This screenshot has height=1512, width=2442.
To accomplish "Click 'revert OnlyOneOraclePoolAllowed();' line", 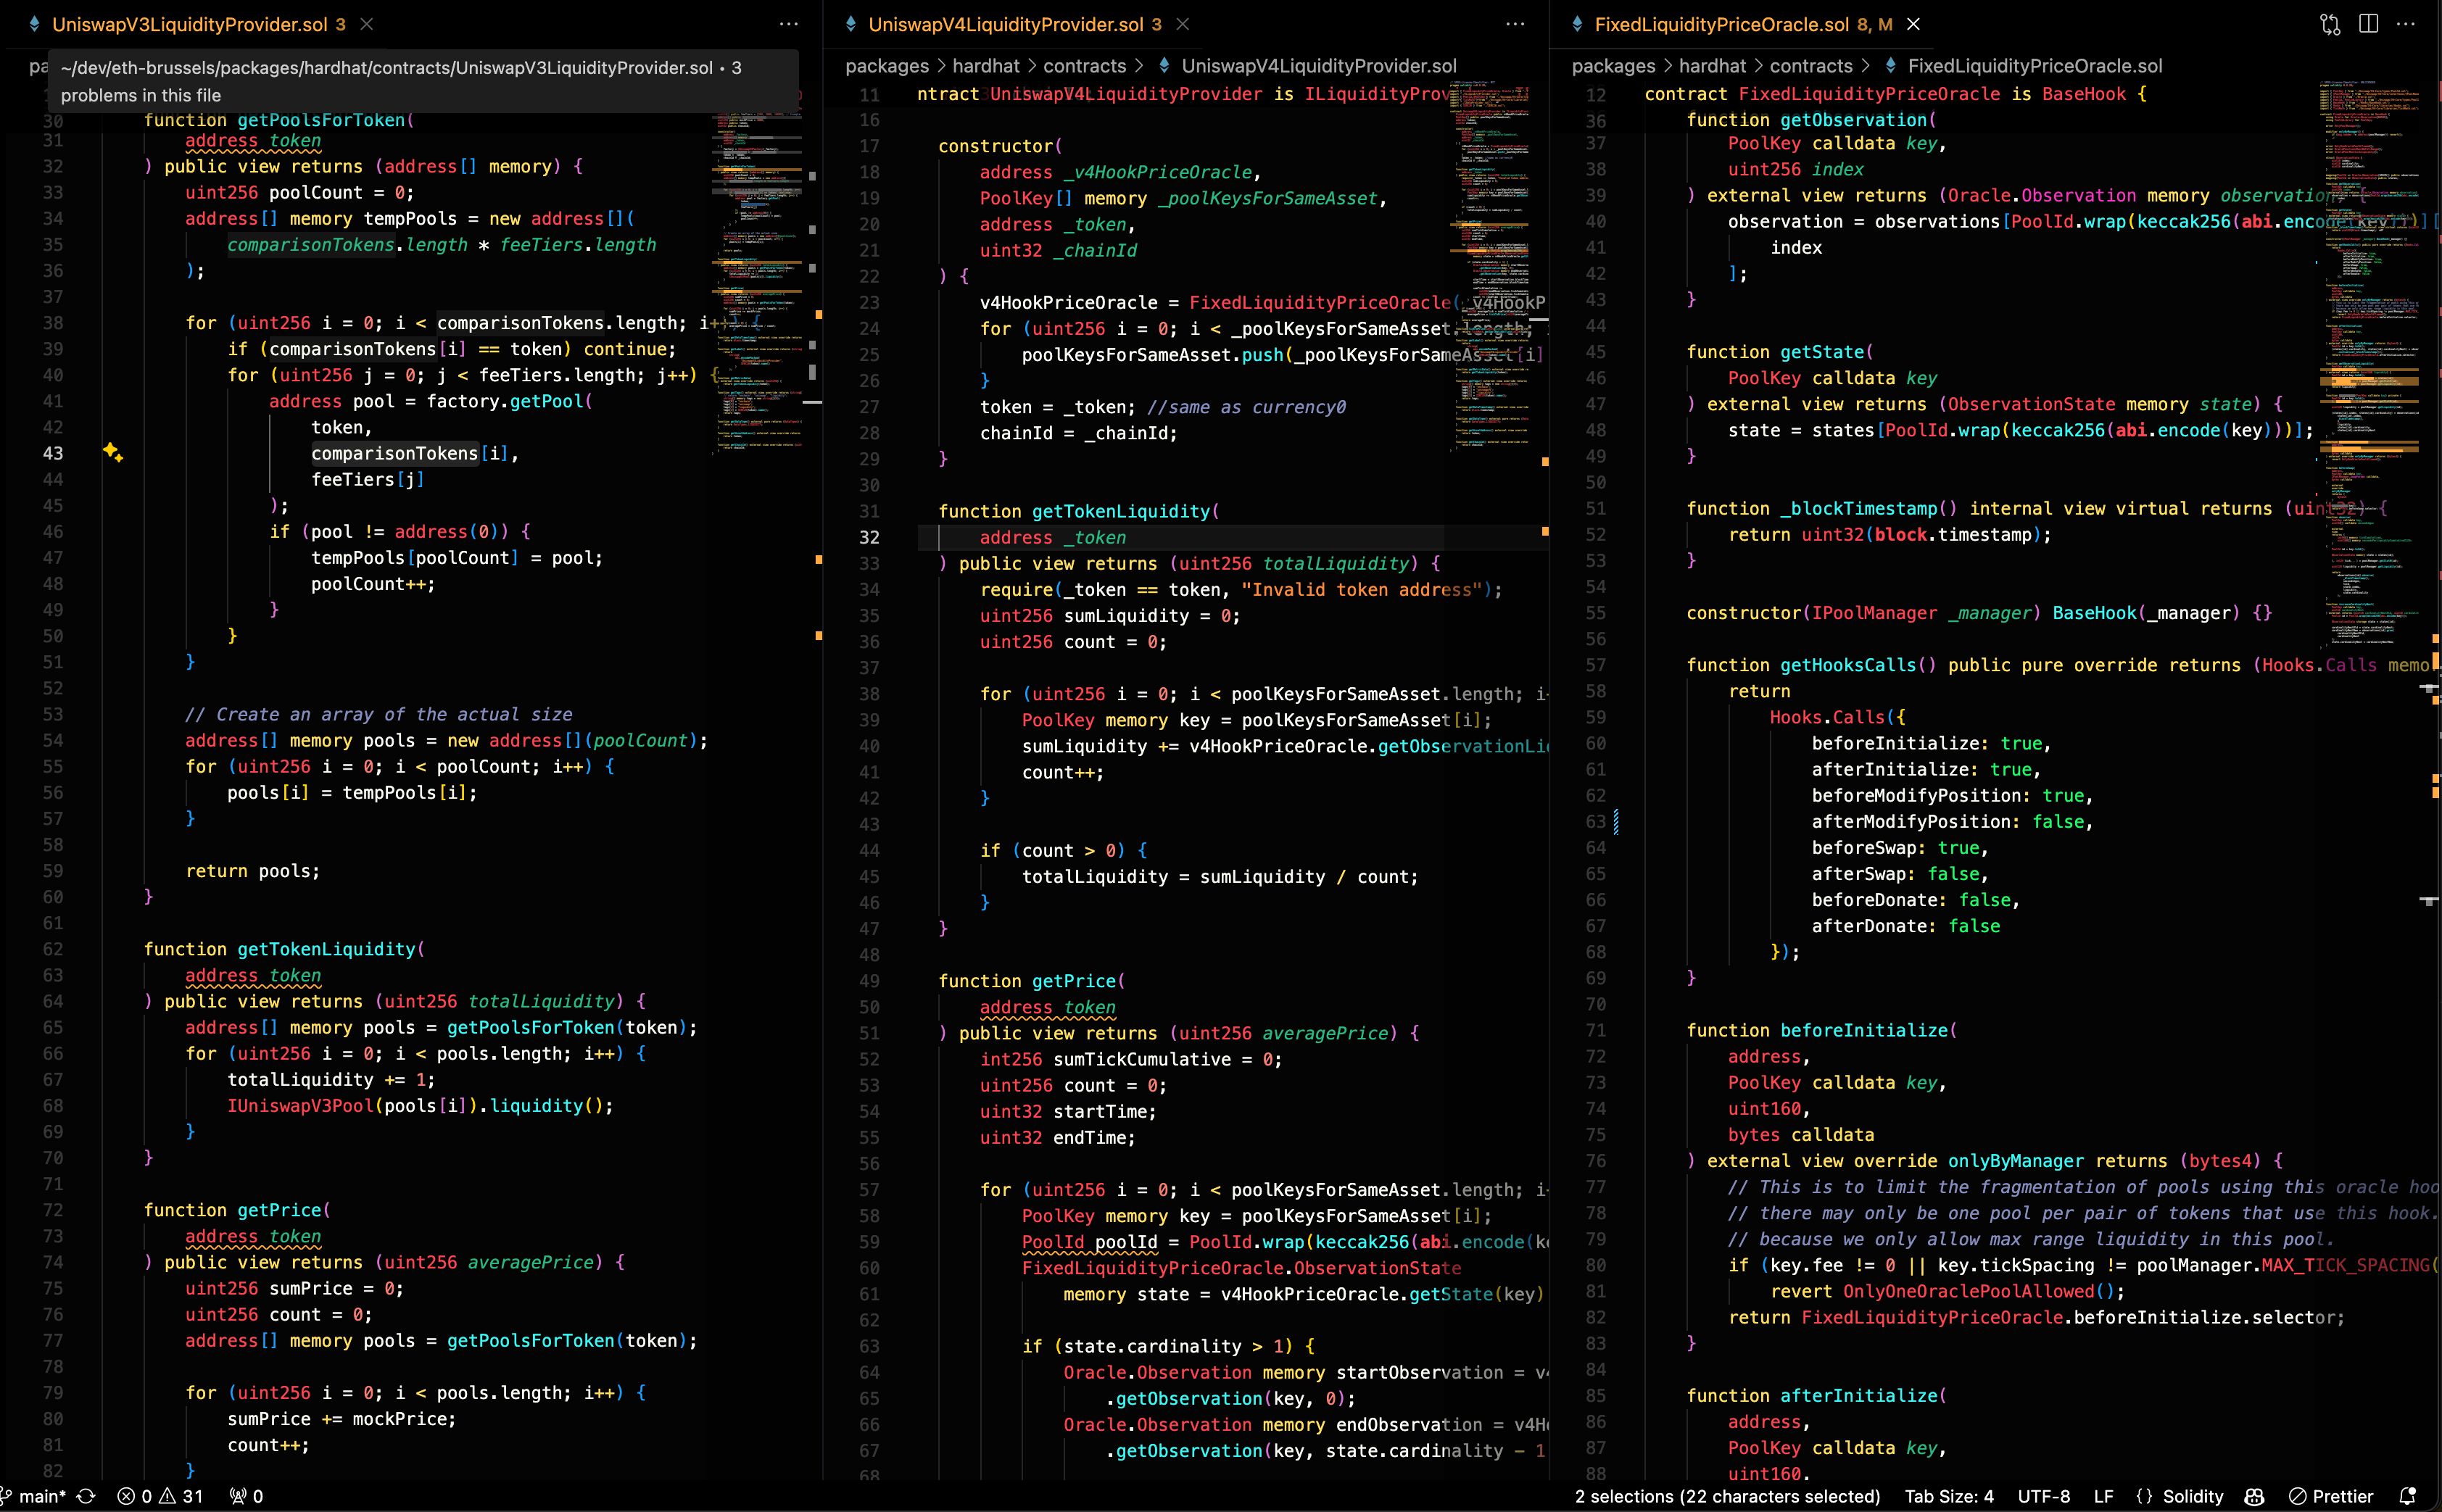I will tap(1948, 1291).
